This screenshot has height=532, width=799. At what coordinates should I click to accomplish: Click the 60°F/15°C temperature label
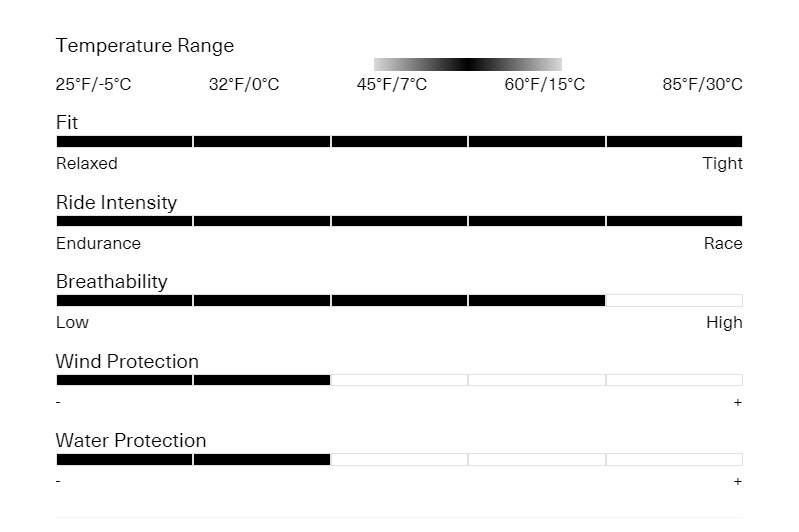tap(545, 84)
